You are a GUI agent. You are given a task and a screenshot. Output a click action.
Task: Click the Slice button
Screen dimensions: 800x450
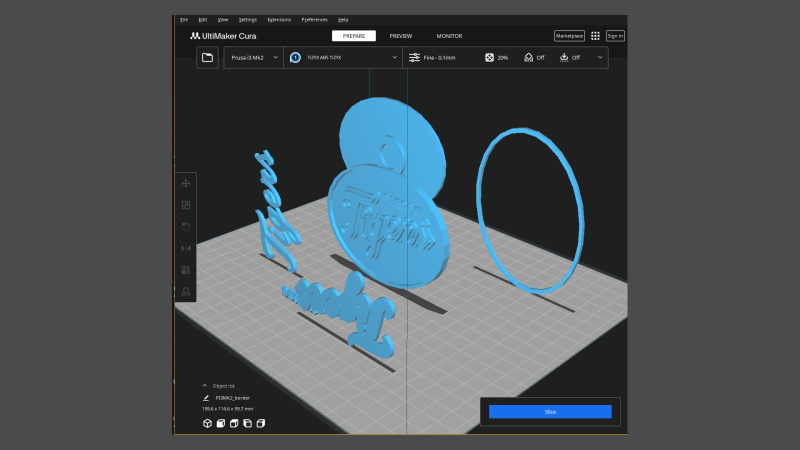(549, 411)
